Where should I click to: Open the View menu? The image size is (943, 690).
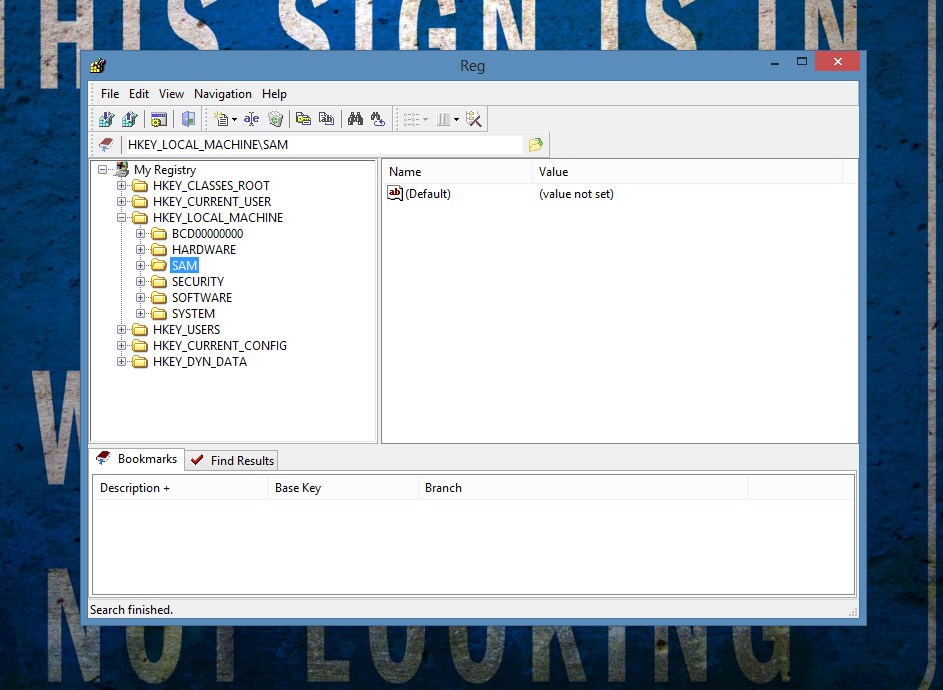171,94
